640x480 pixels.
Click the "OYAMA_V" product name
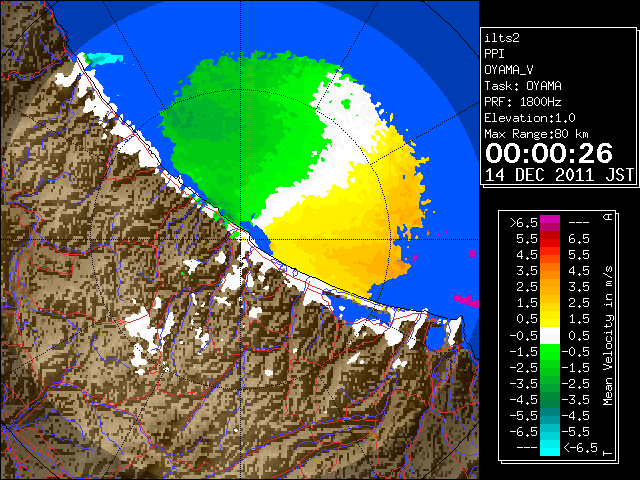(x=509, y=70)
